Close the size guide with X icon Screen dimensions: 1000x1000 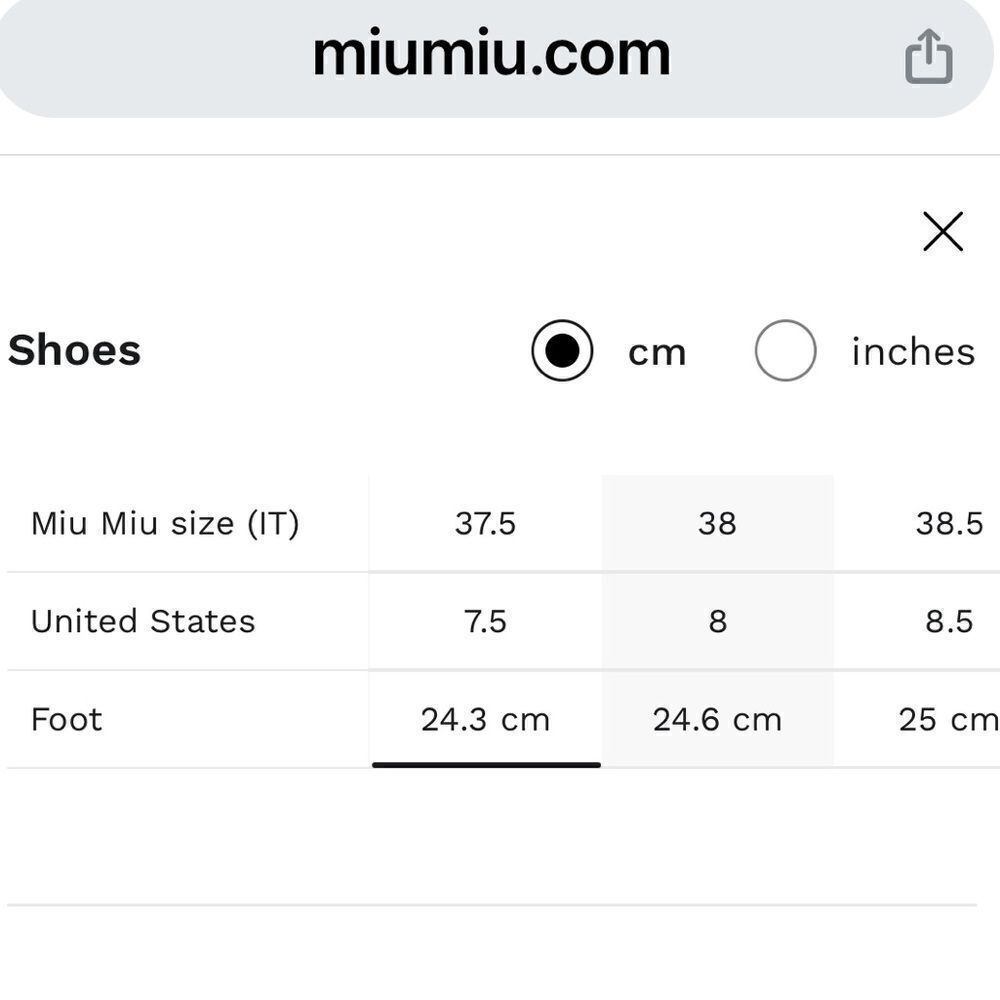943,232
